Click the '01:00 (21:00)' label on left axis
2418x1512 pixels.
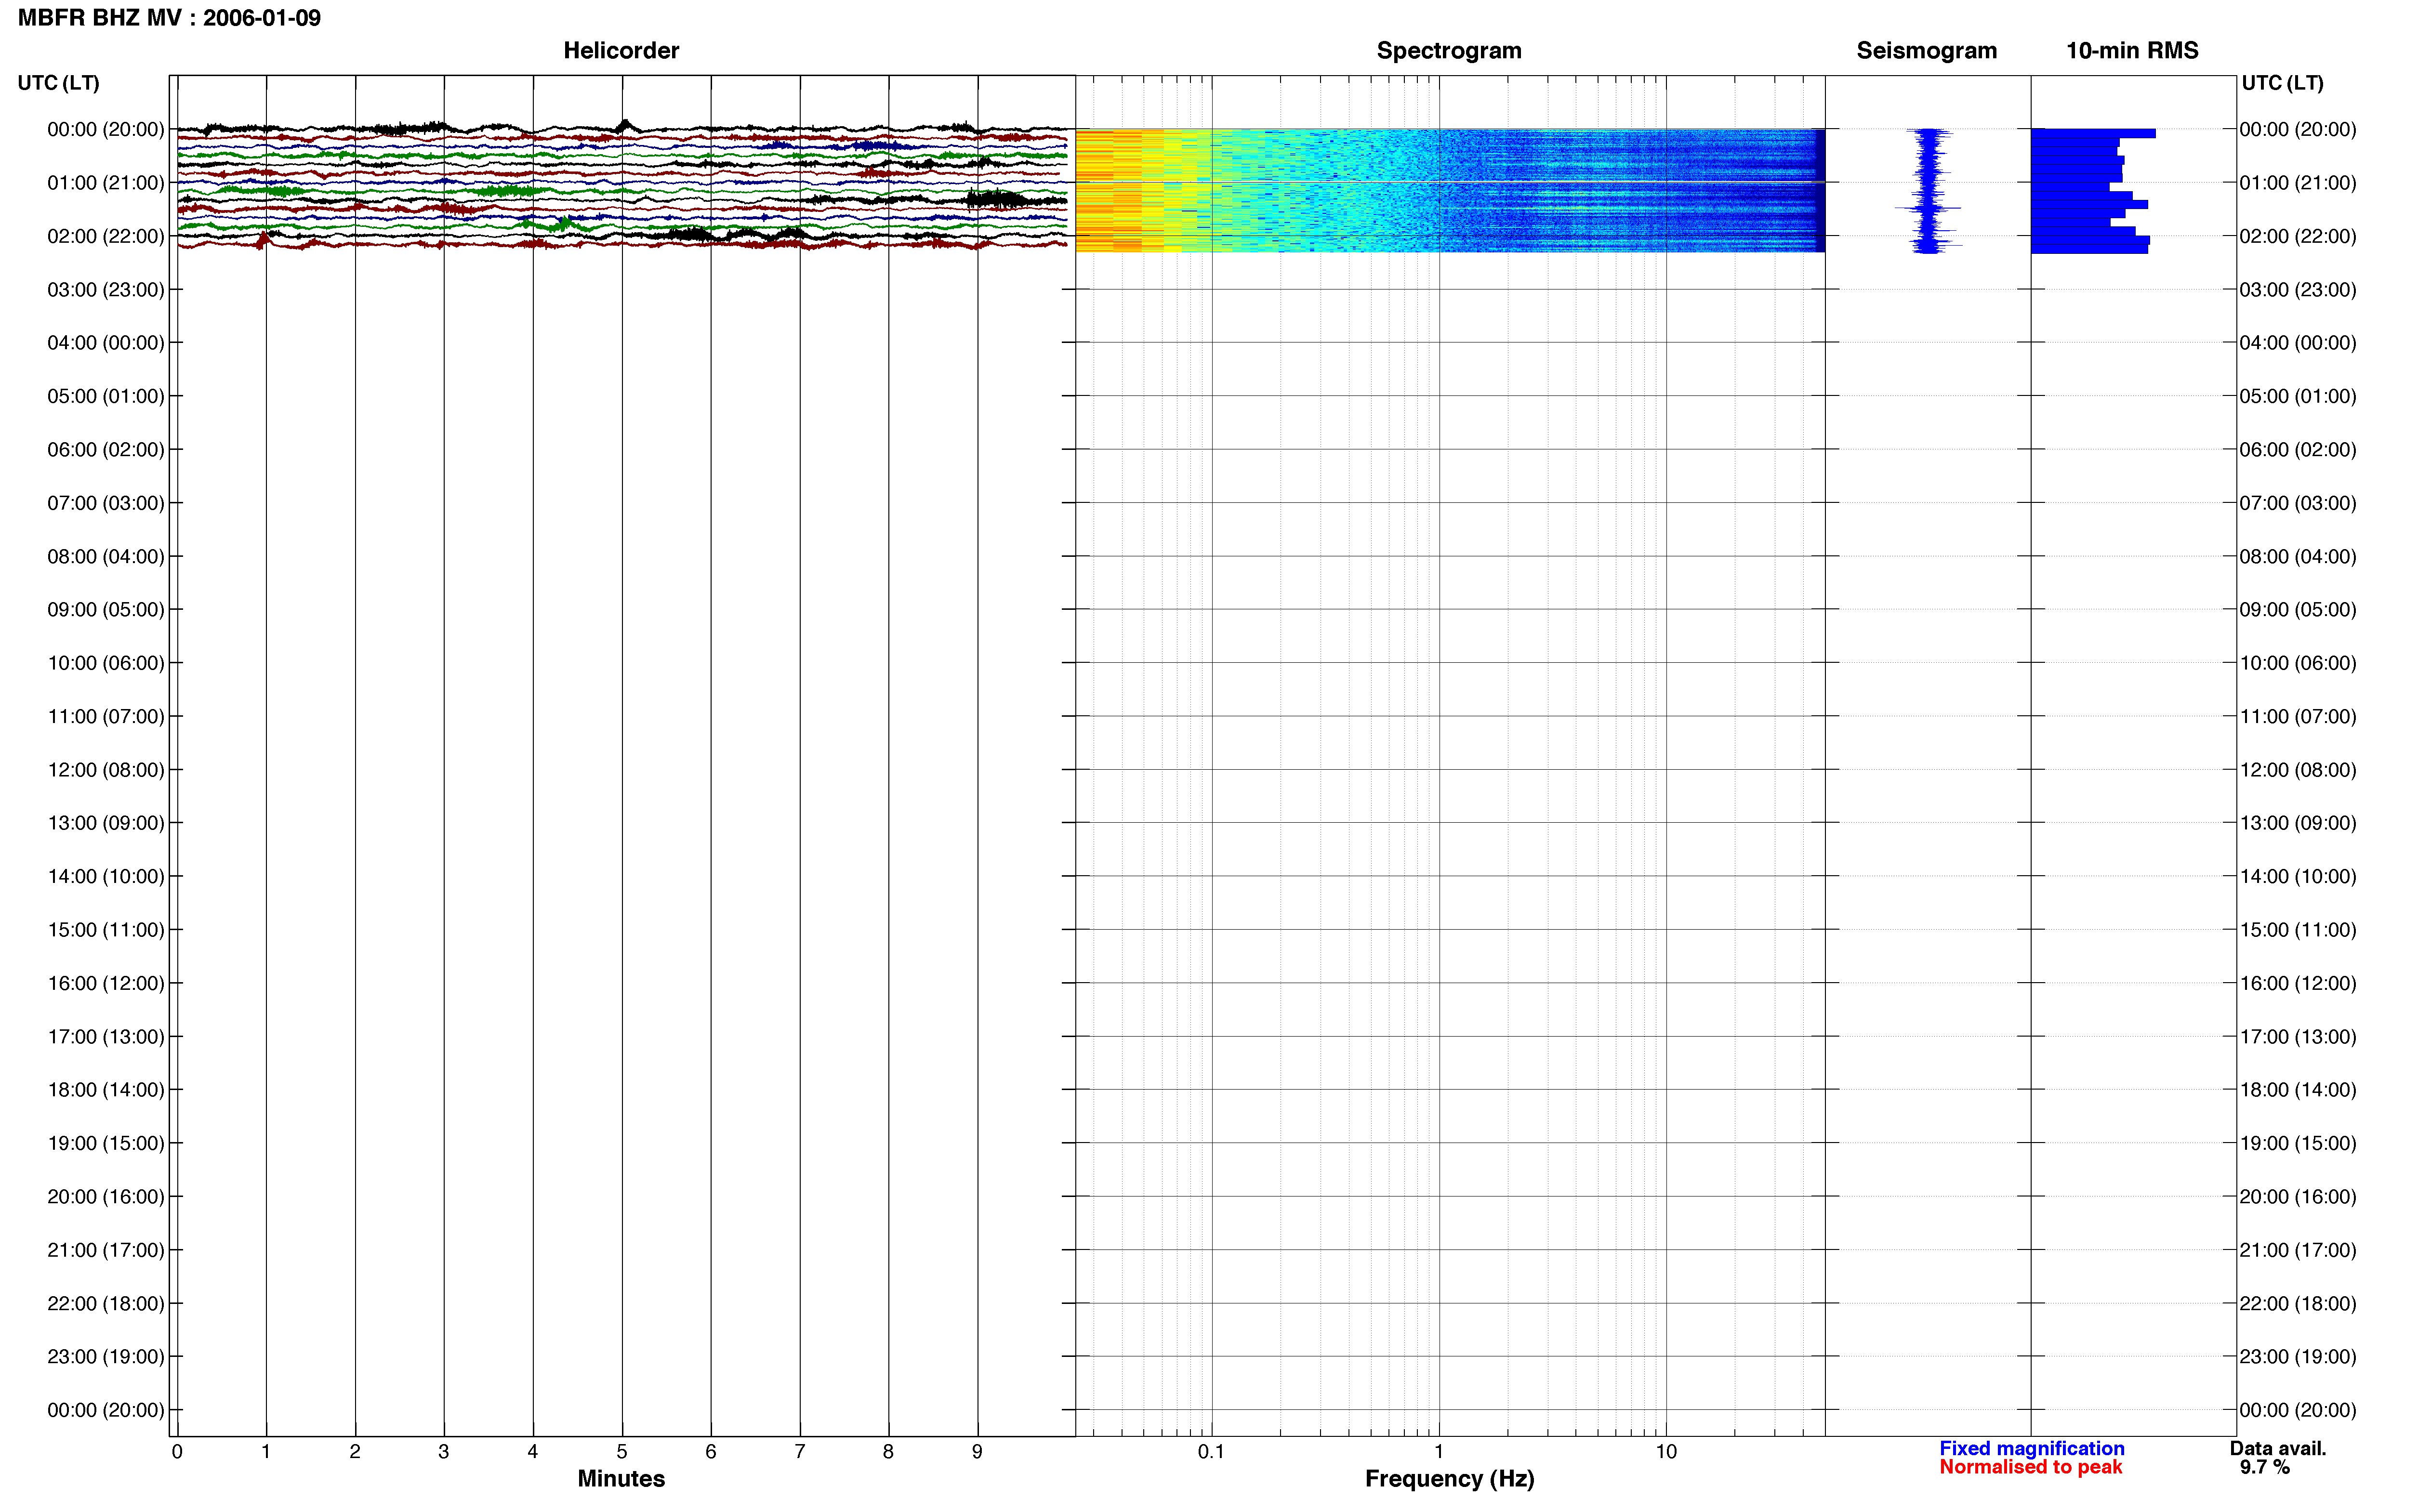pos(106,183)
